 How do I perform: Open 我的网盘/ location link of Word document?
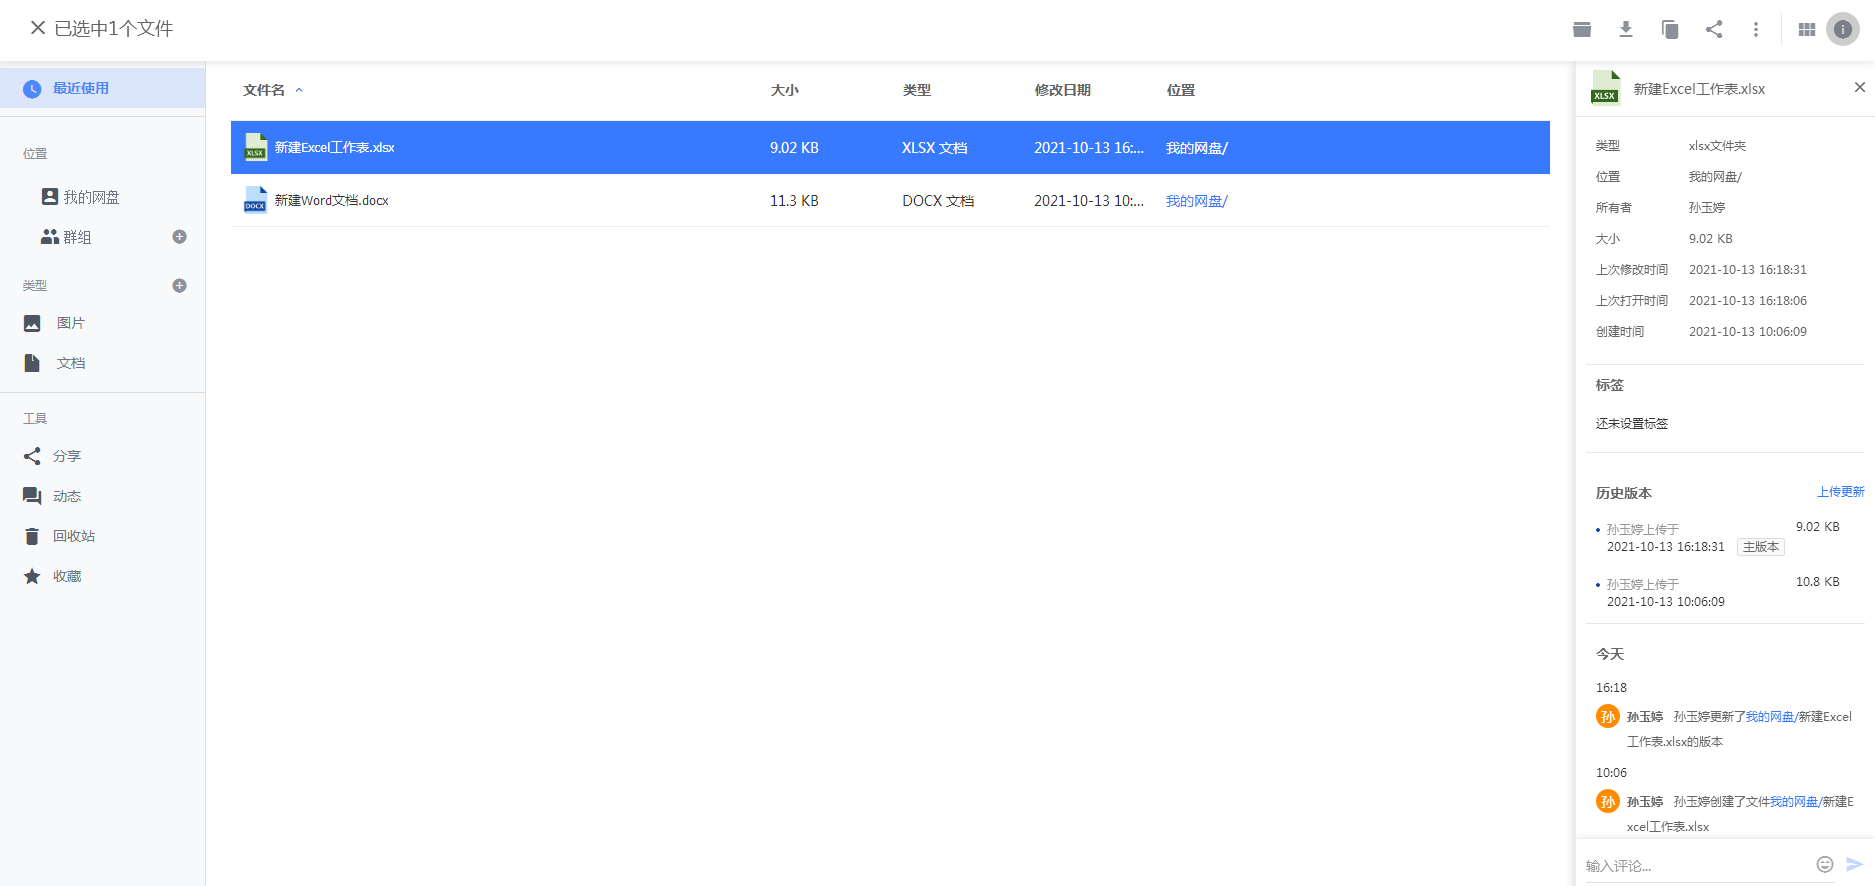pos(1196,201)
